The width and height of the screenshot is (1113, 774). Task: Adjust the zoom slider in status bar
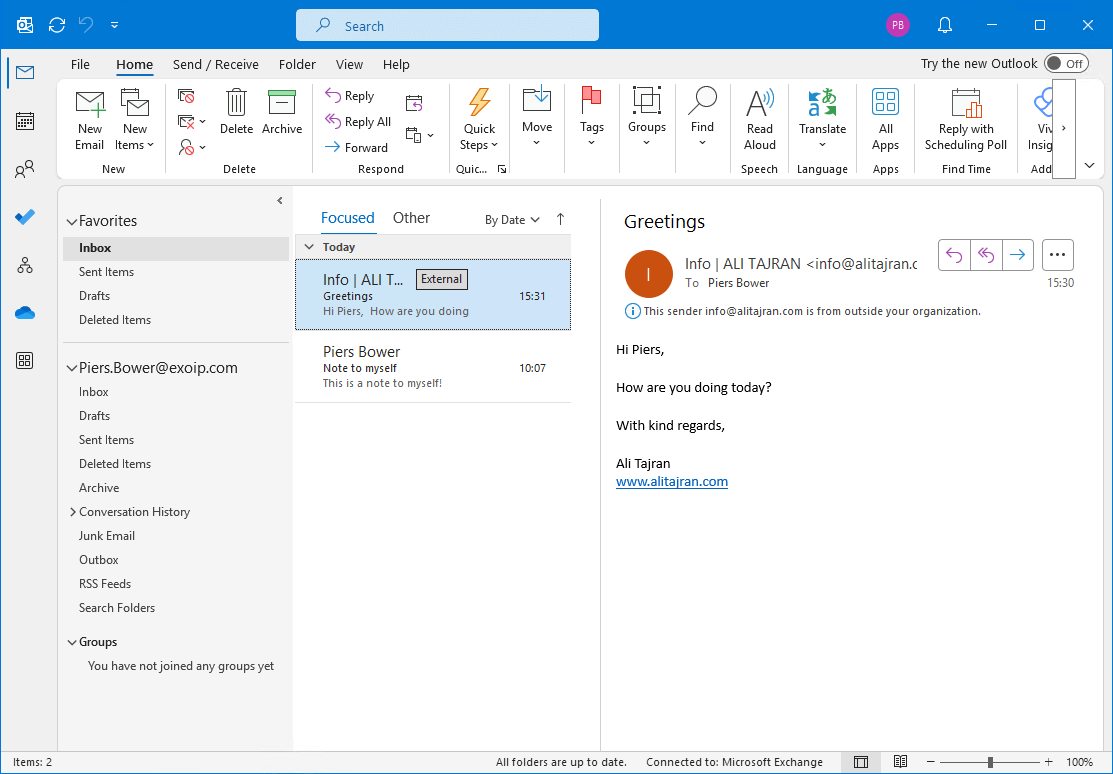990,762
